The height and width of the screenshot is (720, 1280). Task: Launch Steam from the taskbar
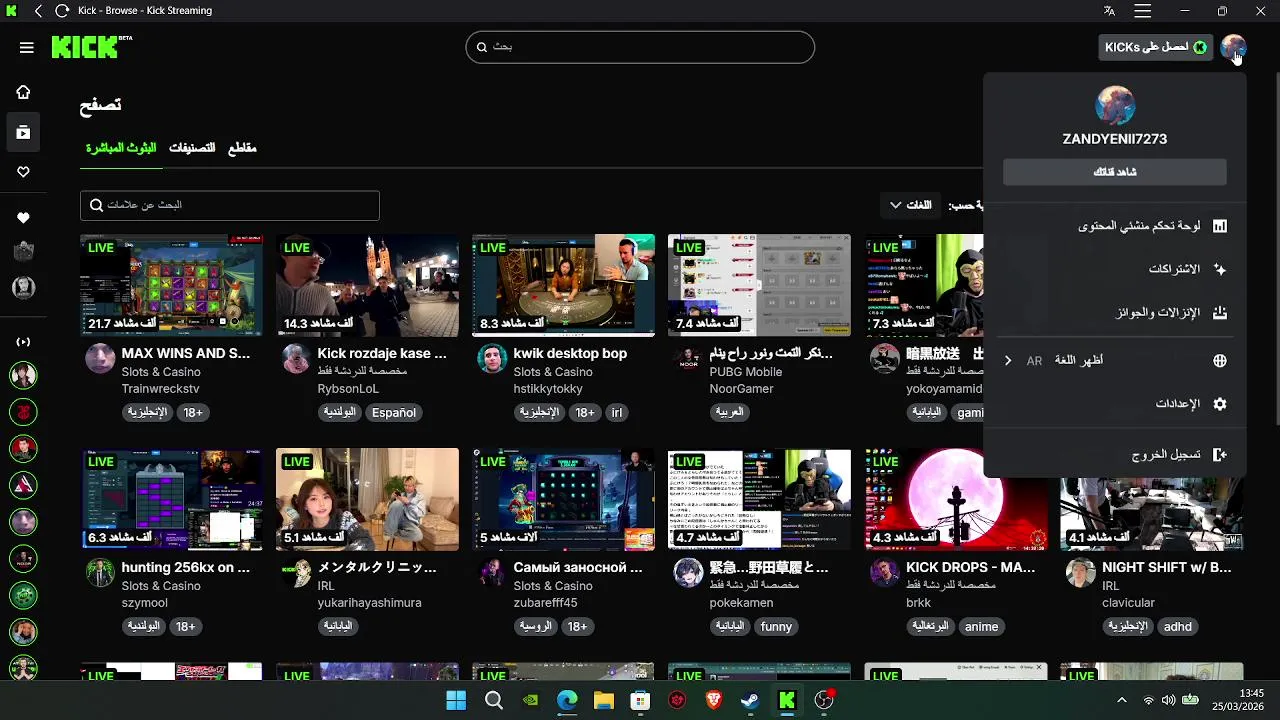coord(750,700)
